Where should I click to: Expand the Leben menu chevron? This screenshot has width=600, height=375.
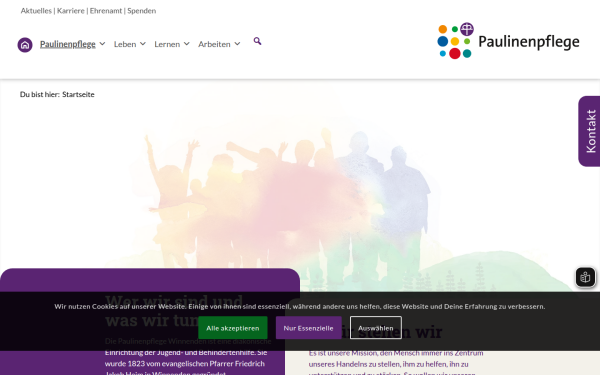point(143,44)
